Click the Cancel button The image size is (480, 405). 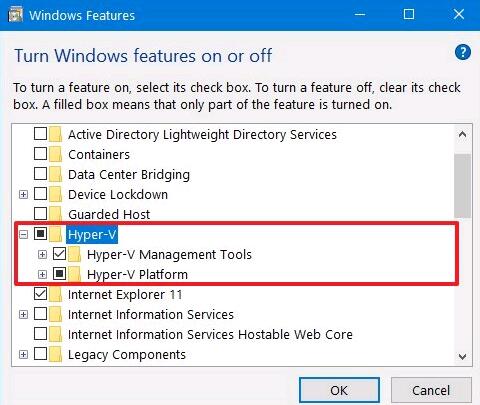coord(431,390)
